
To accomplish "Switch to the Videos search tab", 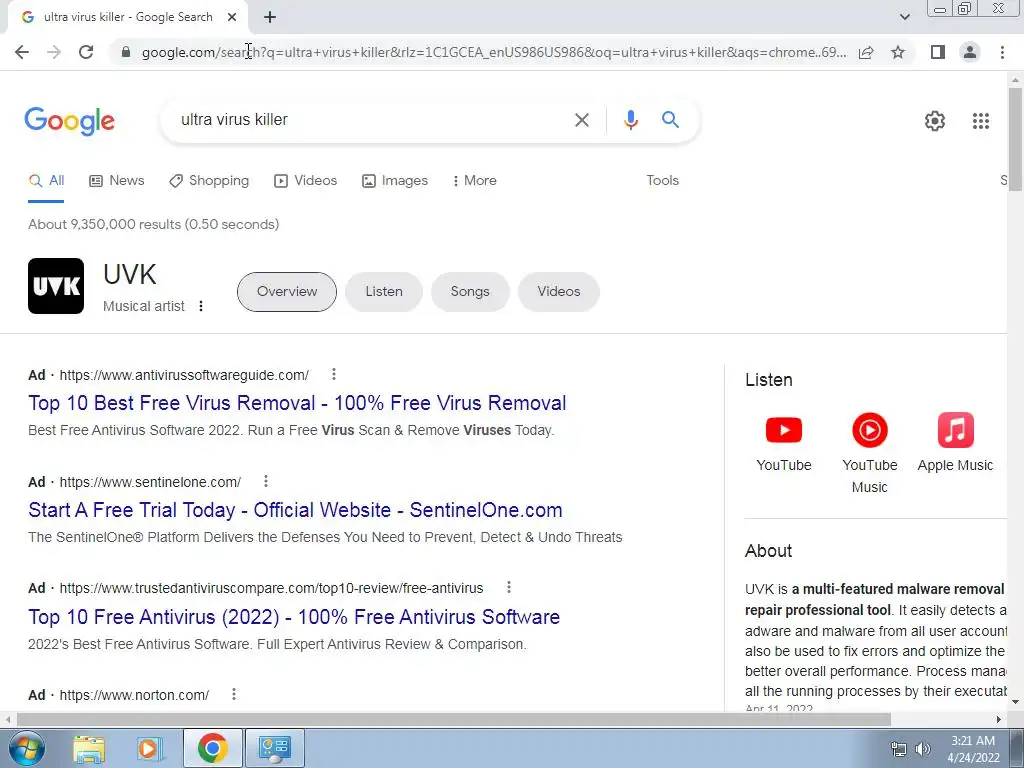I will pos(306,181).
